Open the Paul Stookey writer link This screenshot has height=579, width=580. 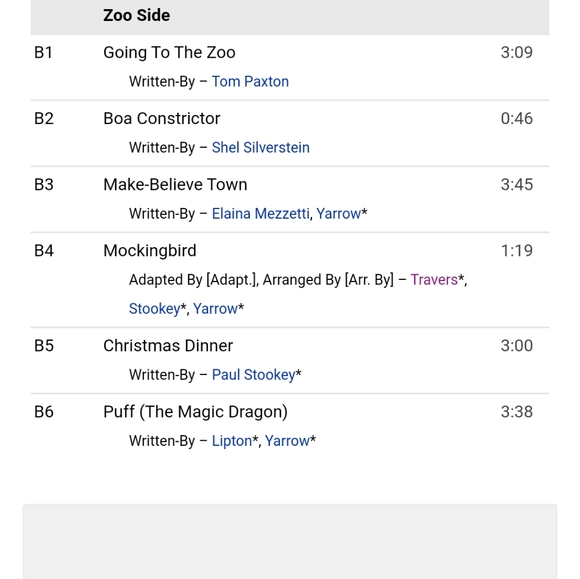tap(253, 375)
